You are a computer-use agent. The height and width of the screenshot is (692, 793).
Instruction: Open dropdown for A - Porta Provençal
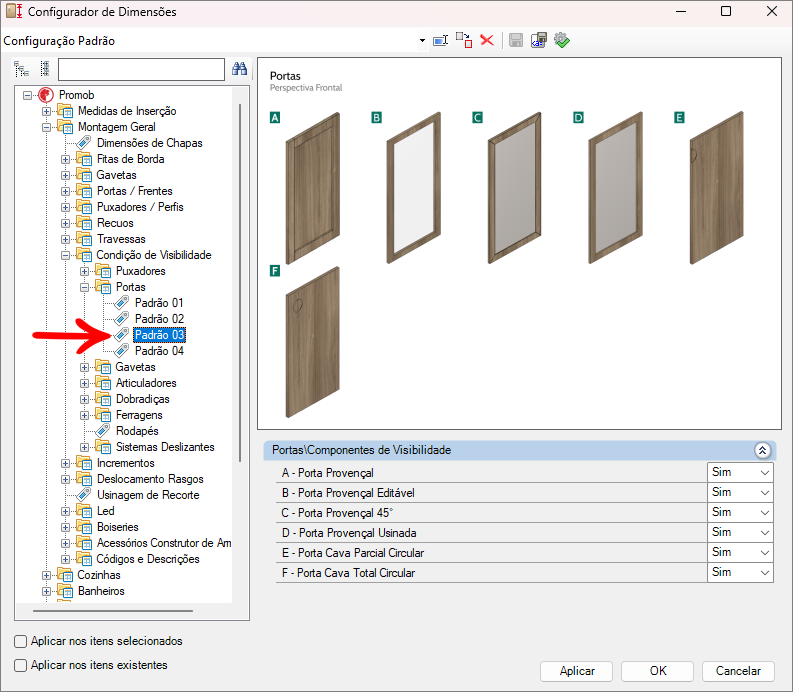tap(765, 472)
